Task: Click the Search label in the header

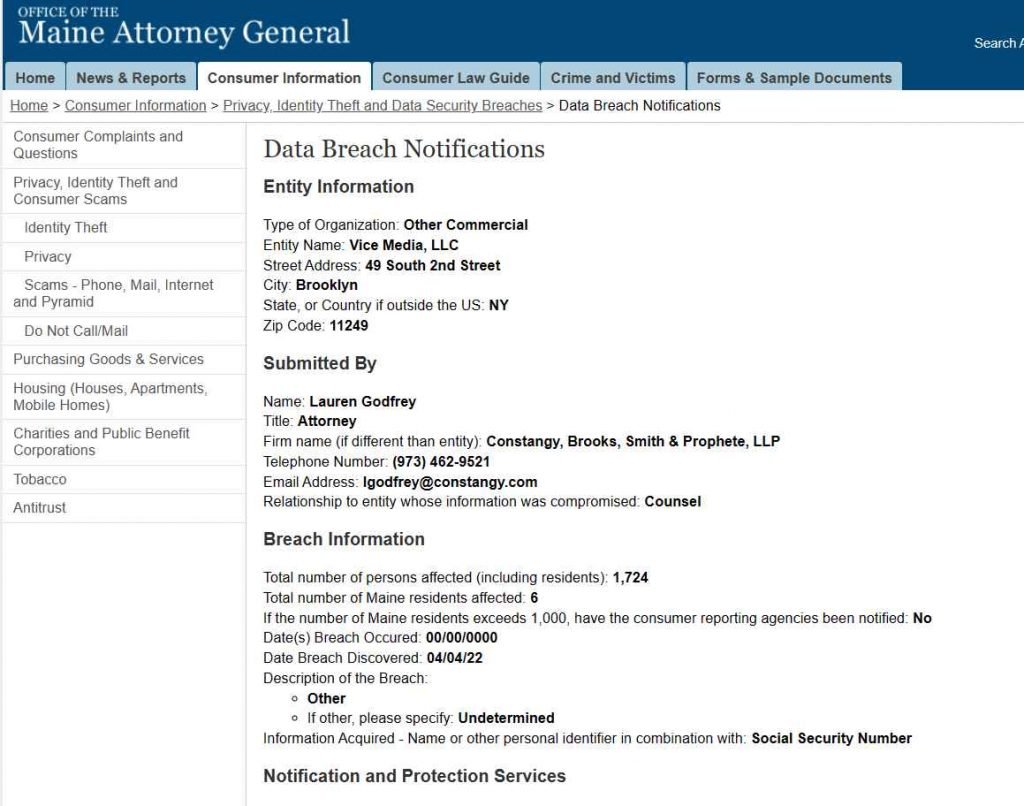Action: (x=997, y=43)
